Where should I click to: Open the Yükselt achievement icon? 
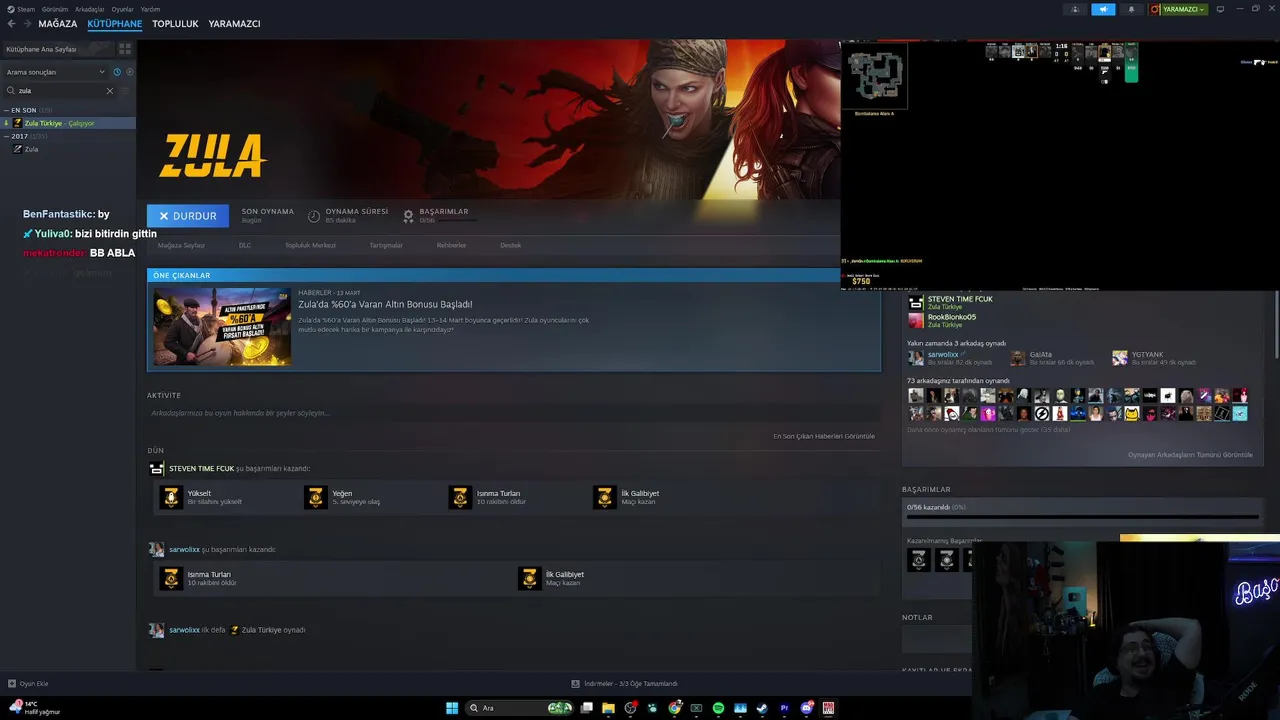click(x=171, y=497)
